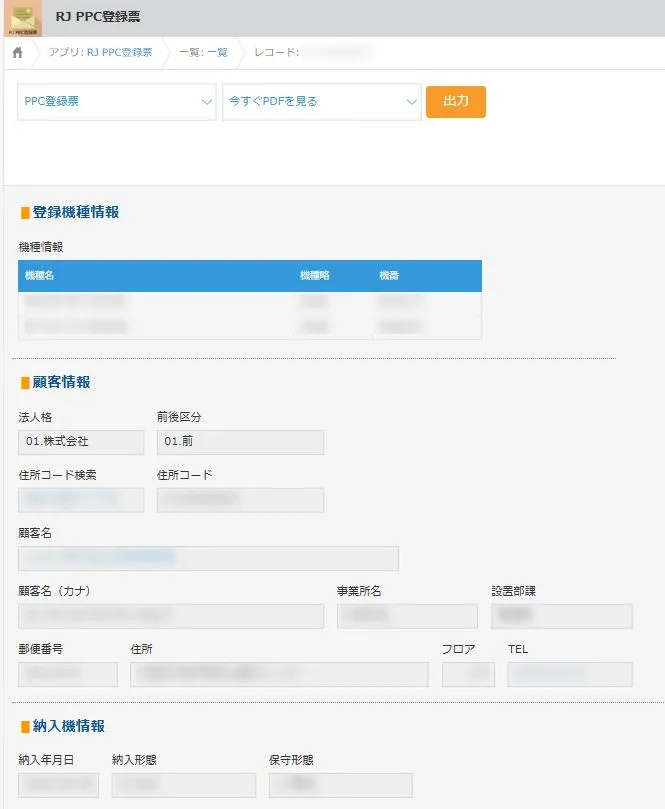Image resolution: width=665 pixels, height=809 pixels.
Task: Click the 設置部課 field
Action: coord(561,616)
